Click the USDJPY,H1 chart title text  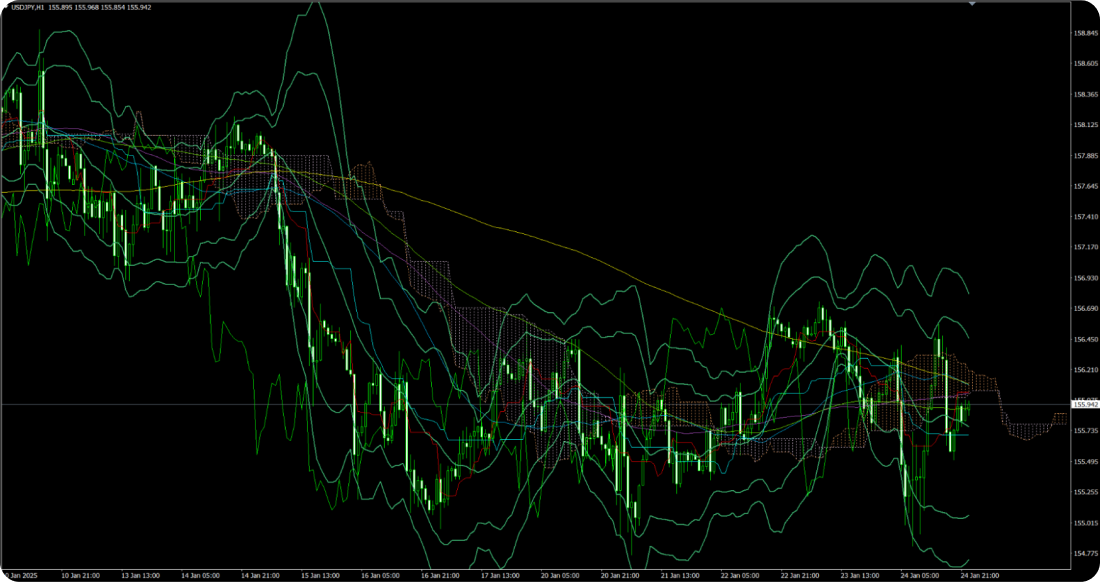27,7
